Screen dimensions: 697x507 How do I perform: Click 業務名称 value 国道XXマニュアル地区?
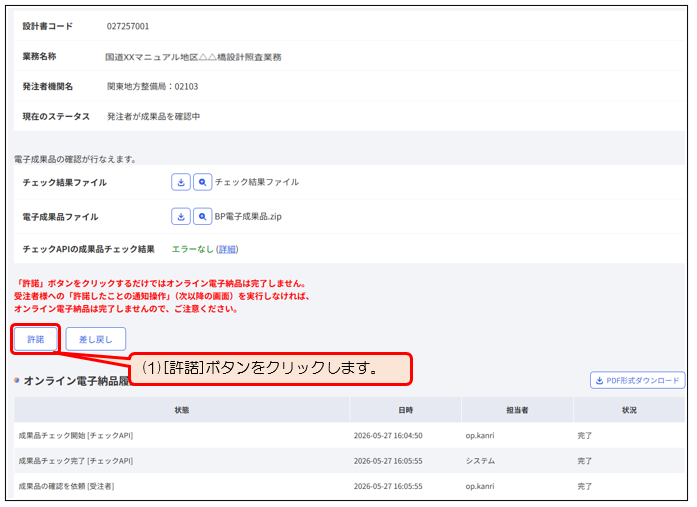pyautogui.click(x=193, y=57)
